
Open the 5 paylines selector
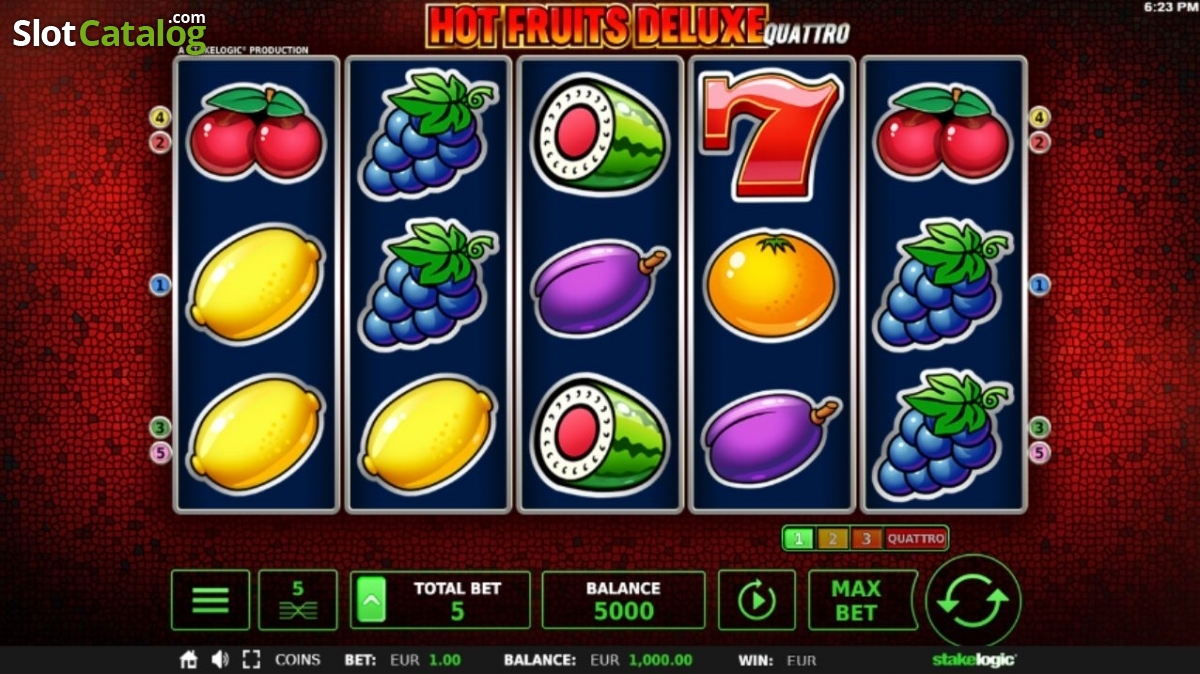point(298,600)
